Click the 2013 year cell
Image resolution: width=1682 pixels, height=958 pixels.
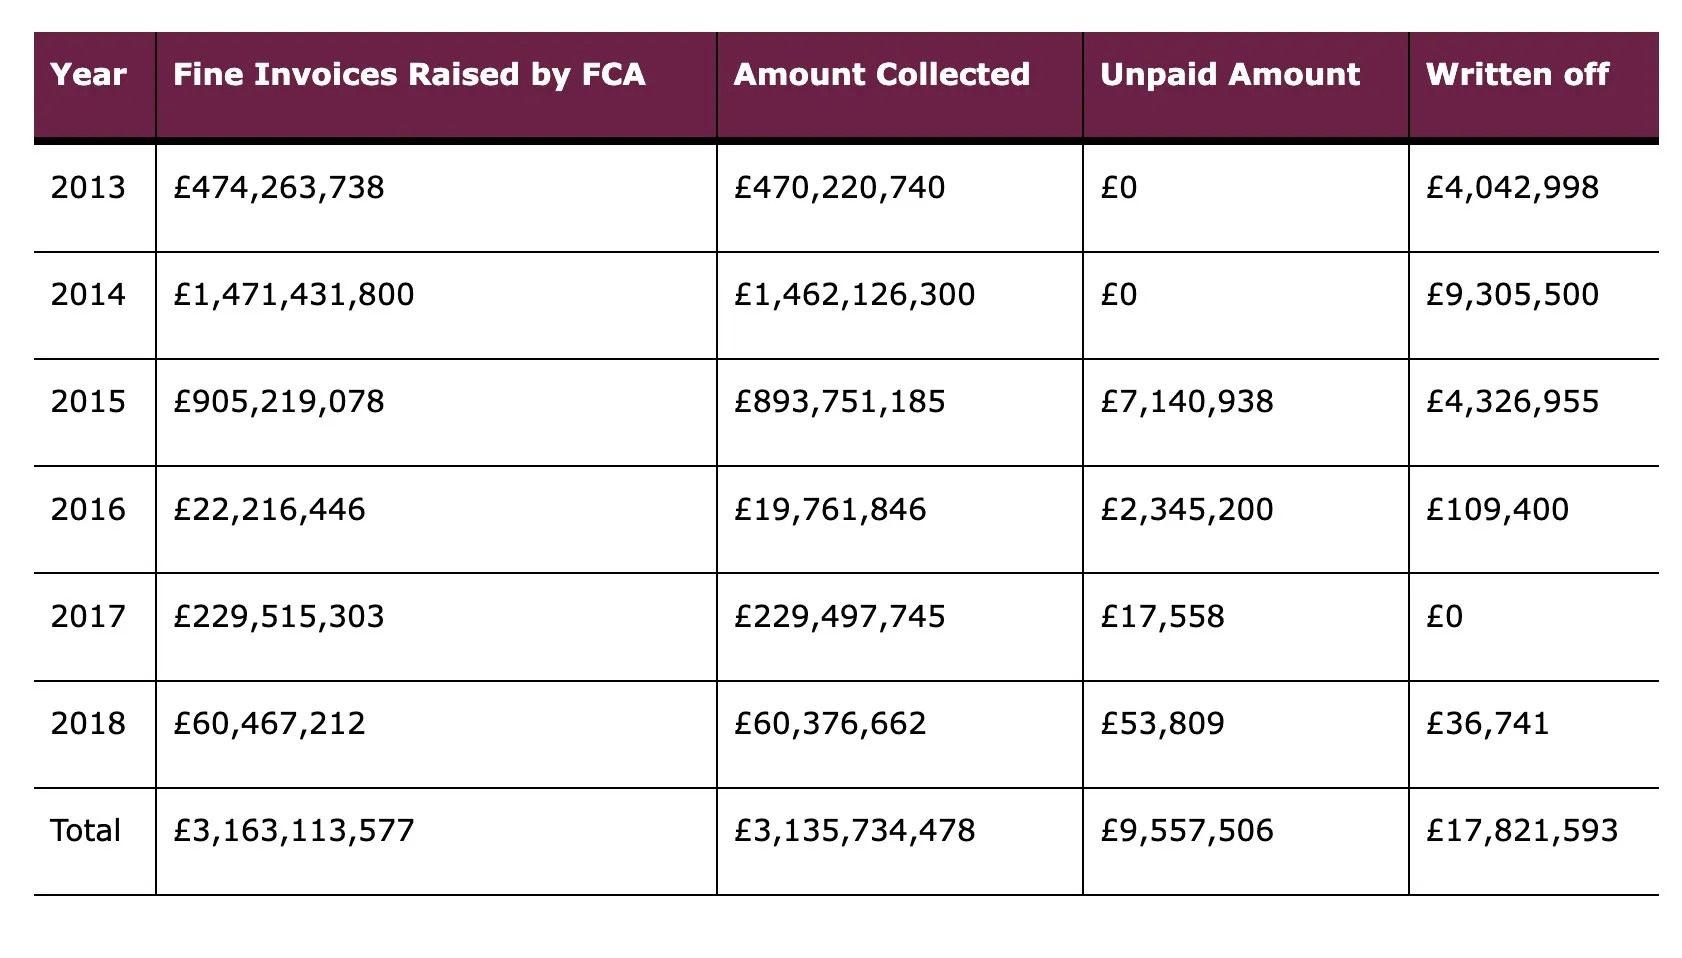(x=88, y=188)
